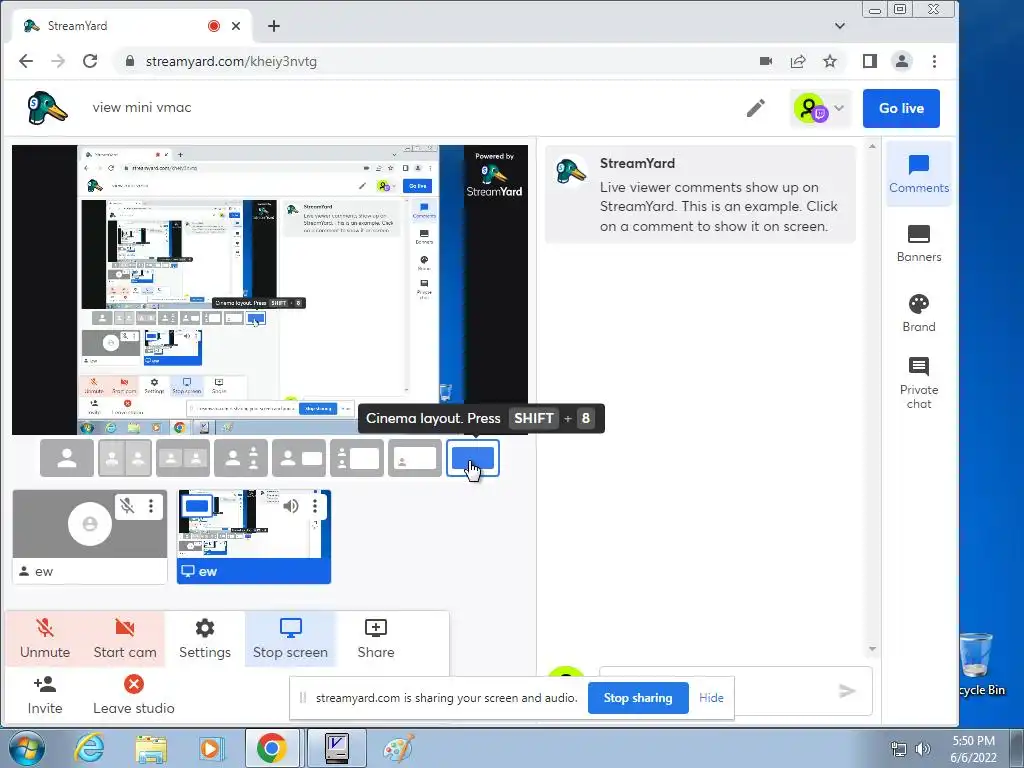
Task: Select the Cinema layout button
Action: point(473,458)
